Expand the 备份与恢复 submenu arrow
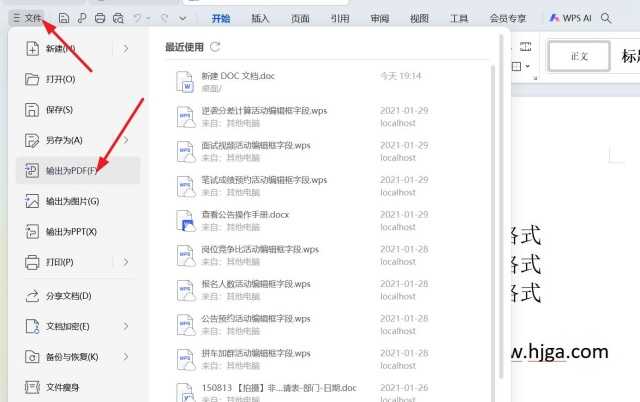This screenshot has height=402, width=640. (126, 357)
